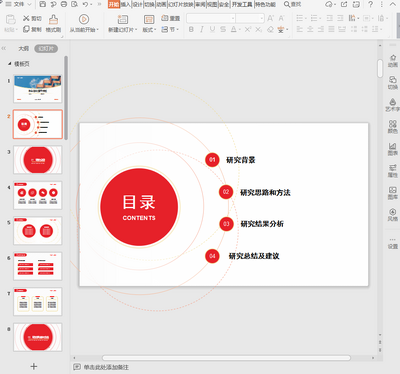
Task: Click the Decrease Font Size icon
Action: [281, 18]
